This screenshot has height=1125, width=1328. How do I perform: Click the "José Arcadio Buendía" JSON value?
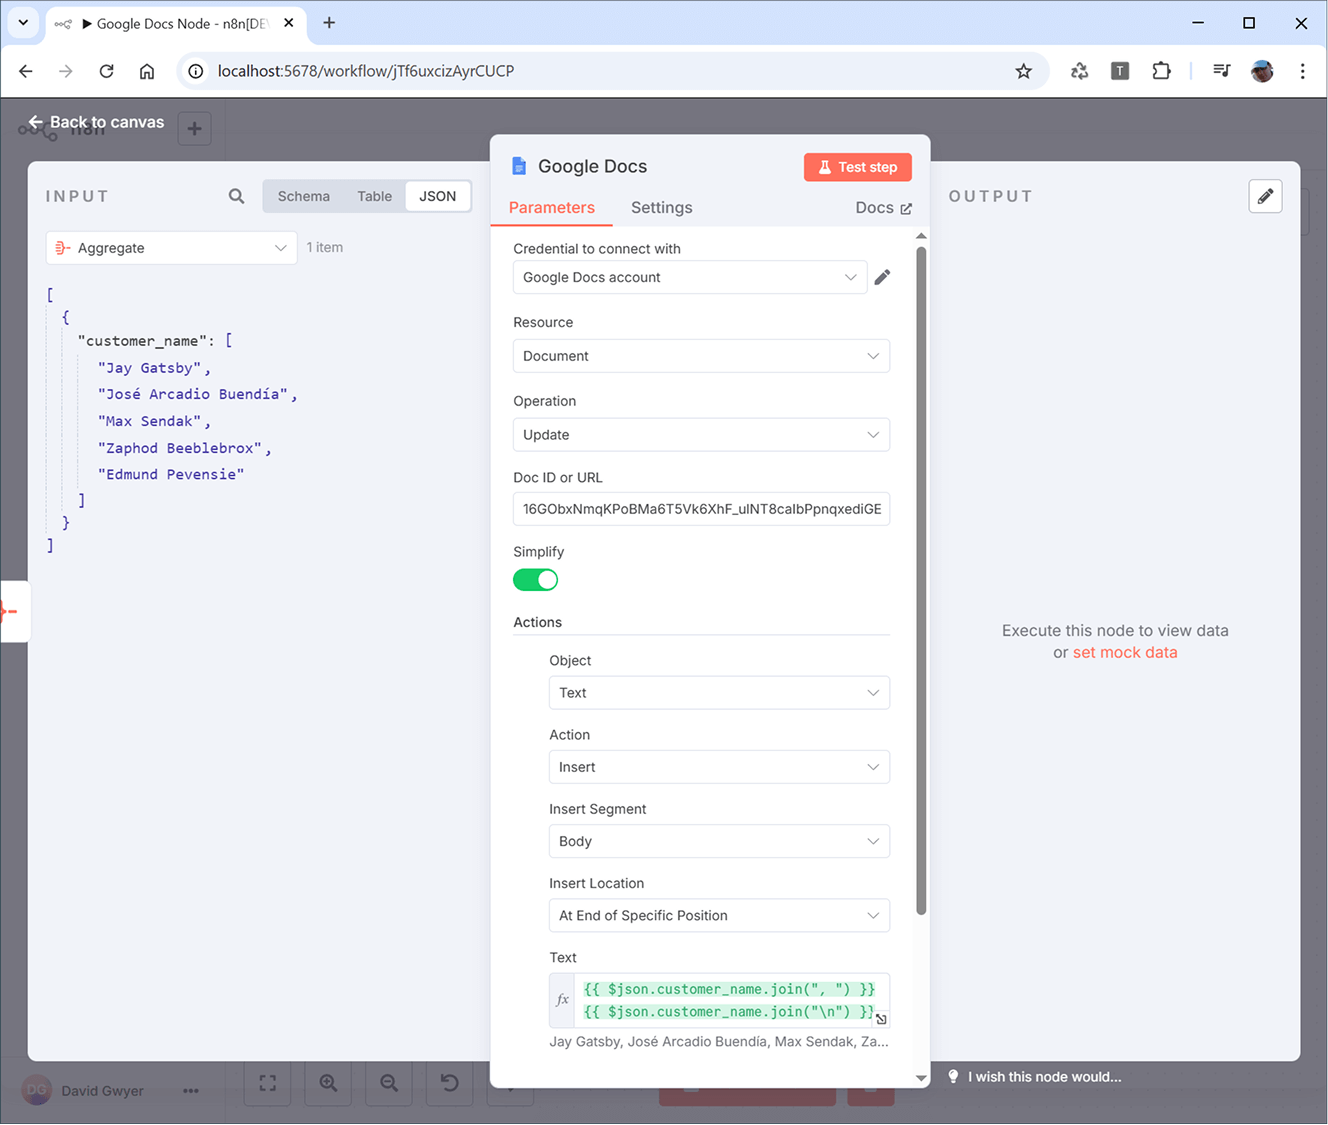coord(193,394)
